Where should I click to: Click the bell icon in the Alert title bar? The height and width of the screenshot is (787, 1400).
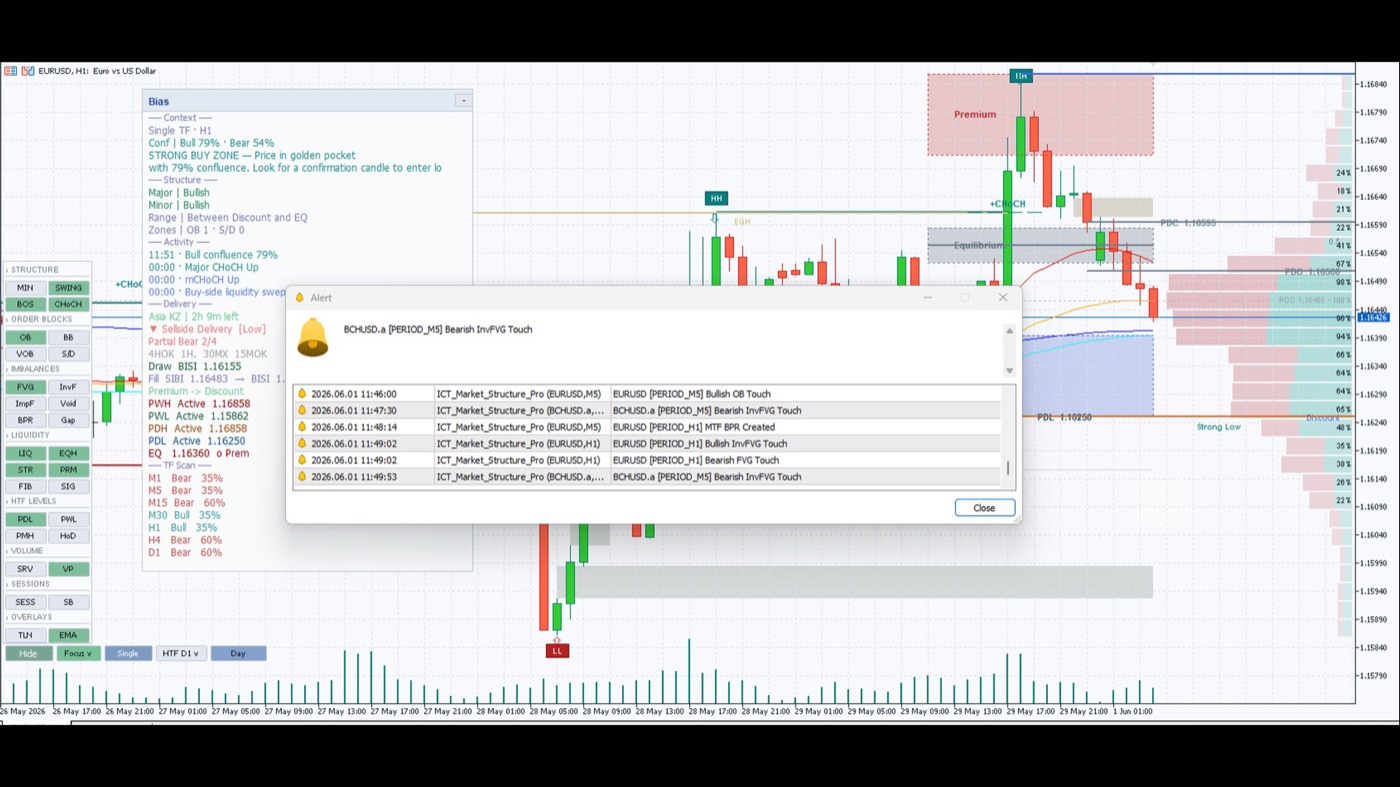299,298
